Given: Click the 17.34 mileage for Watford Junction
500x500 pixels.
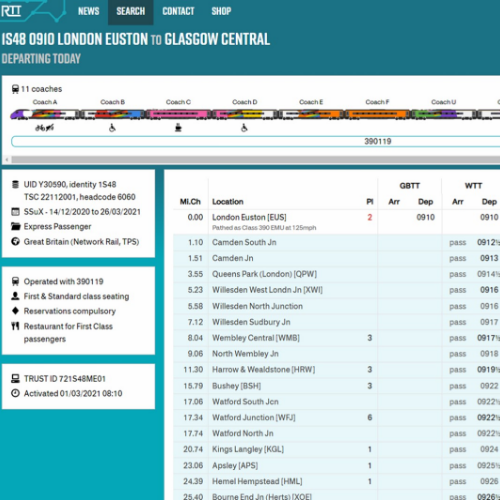Looking at the screenshot, I should coord(193,417).
